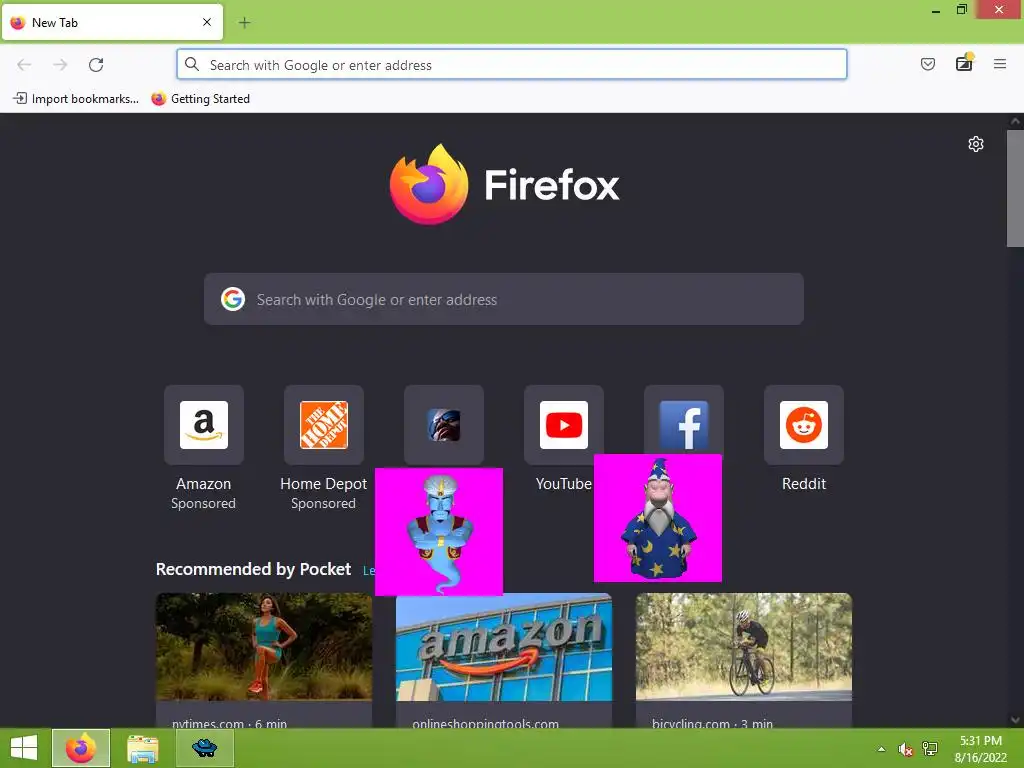Open the Windows Start button

click(24, 748)
